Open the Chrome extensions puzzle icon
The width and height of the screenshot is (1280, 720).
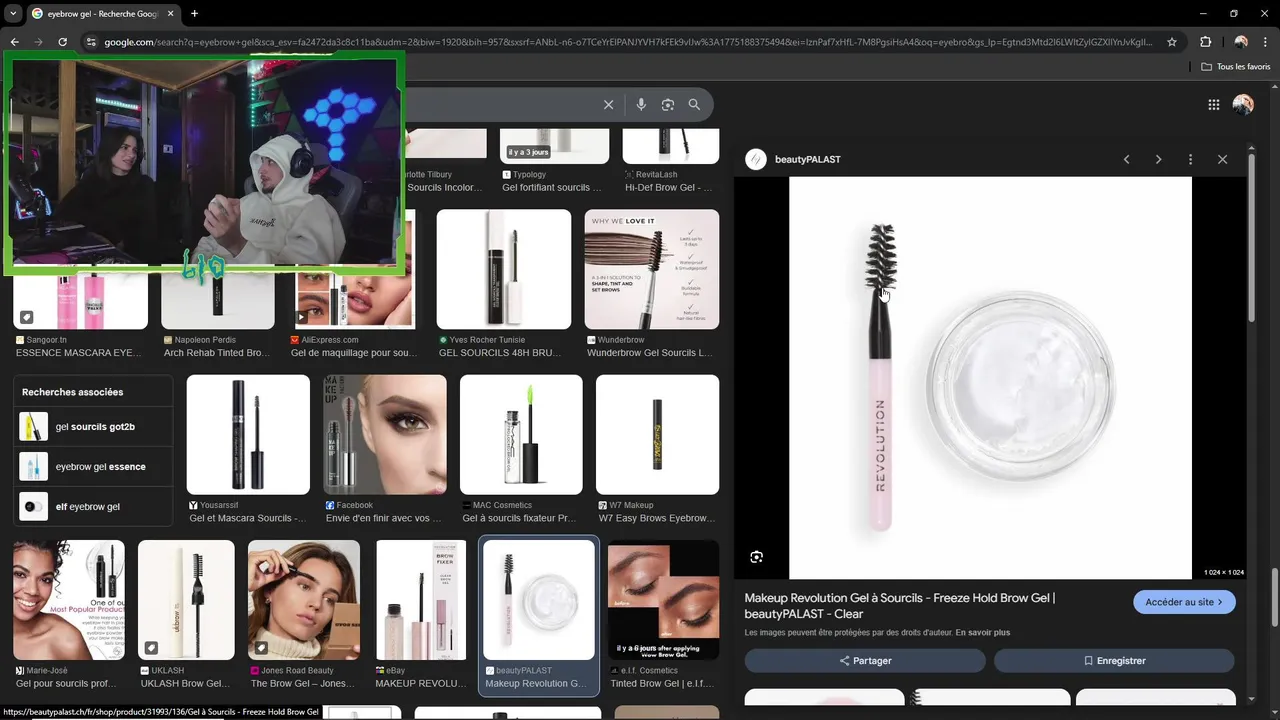click(1205, 42)
